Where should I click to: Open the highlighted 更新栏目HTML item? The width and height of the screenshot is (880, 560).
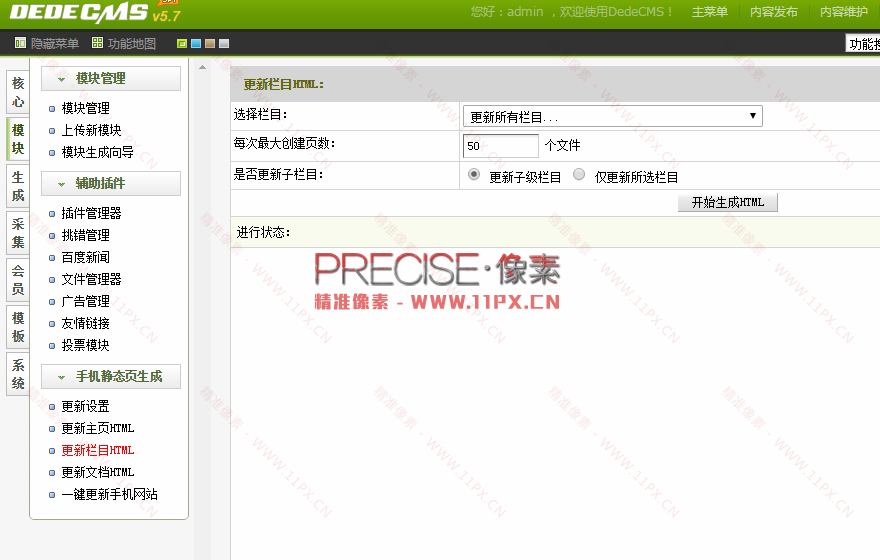click(98, 450)
